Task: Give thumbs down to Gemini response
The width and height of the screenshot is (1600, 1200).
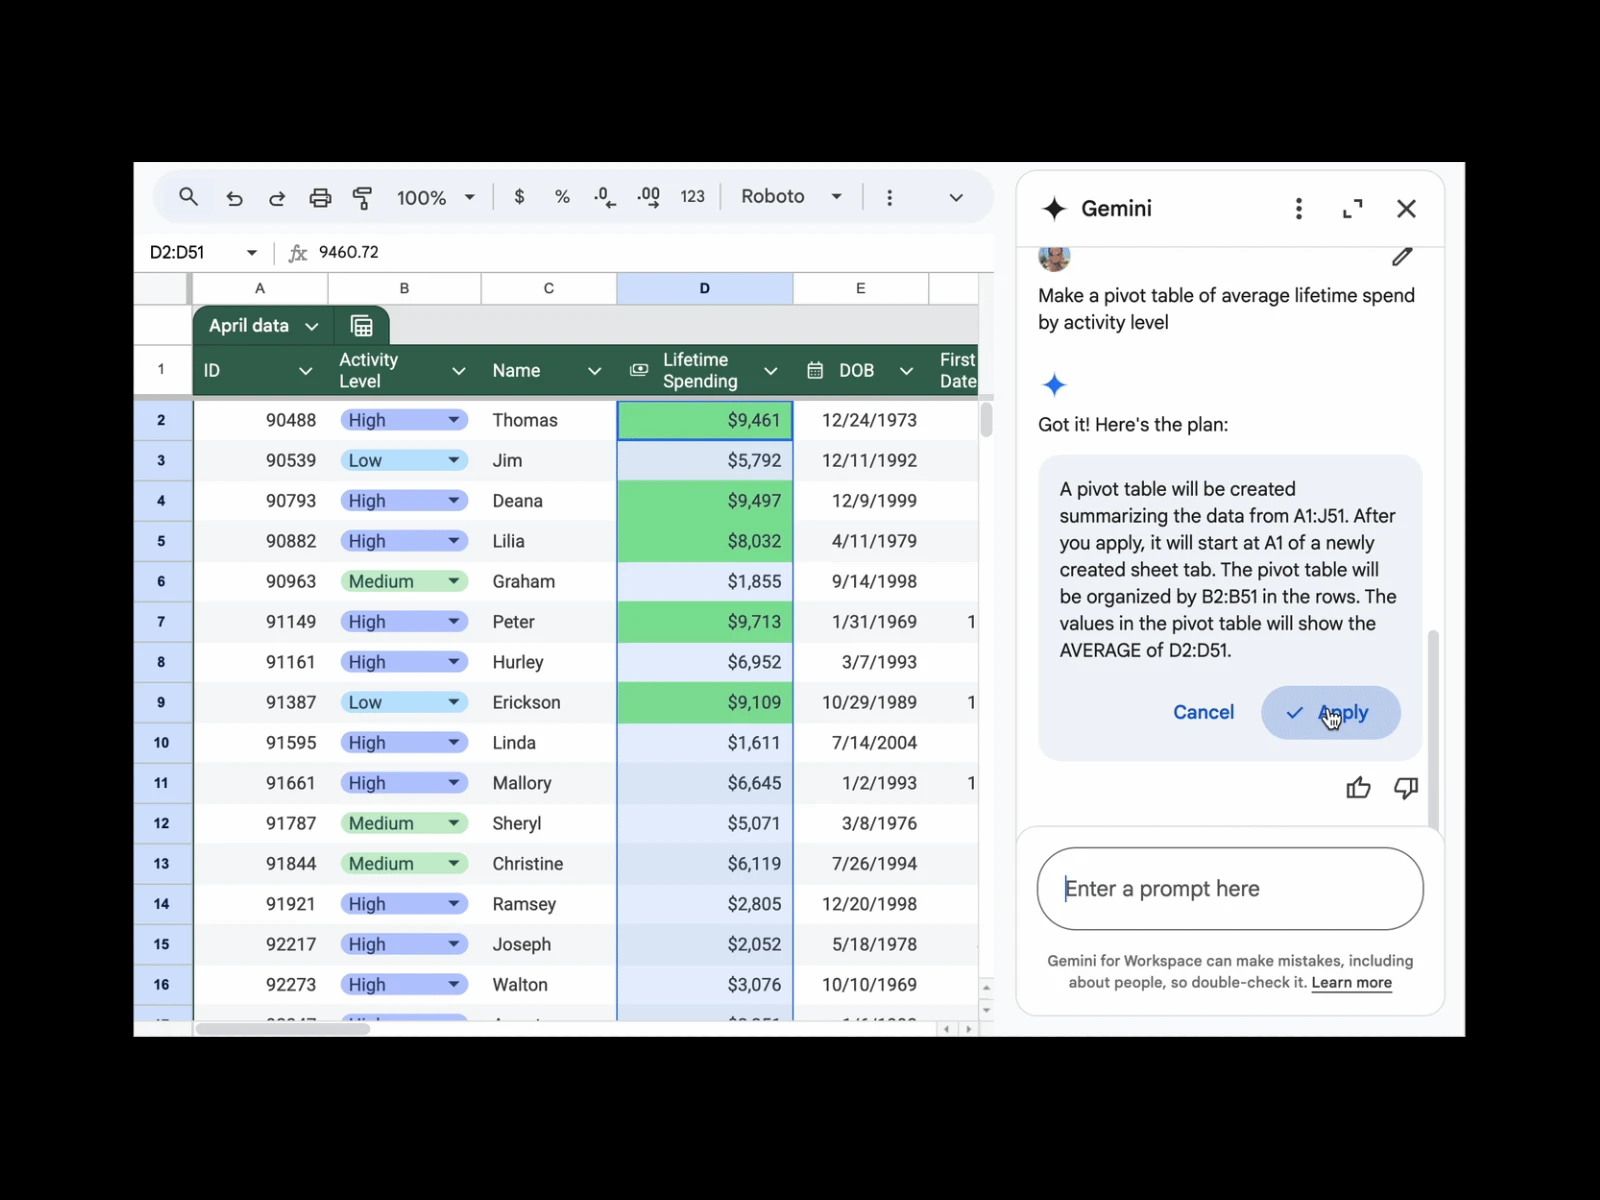Action: coord(1406,789)
